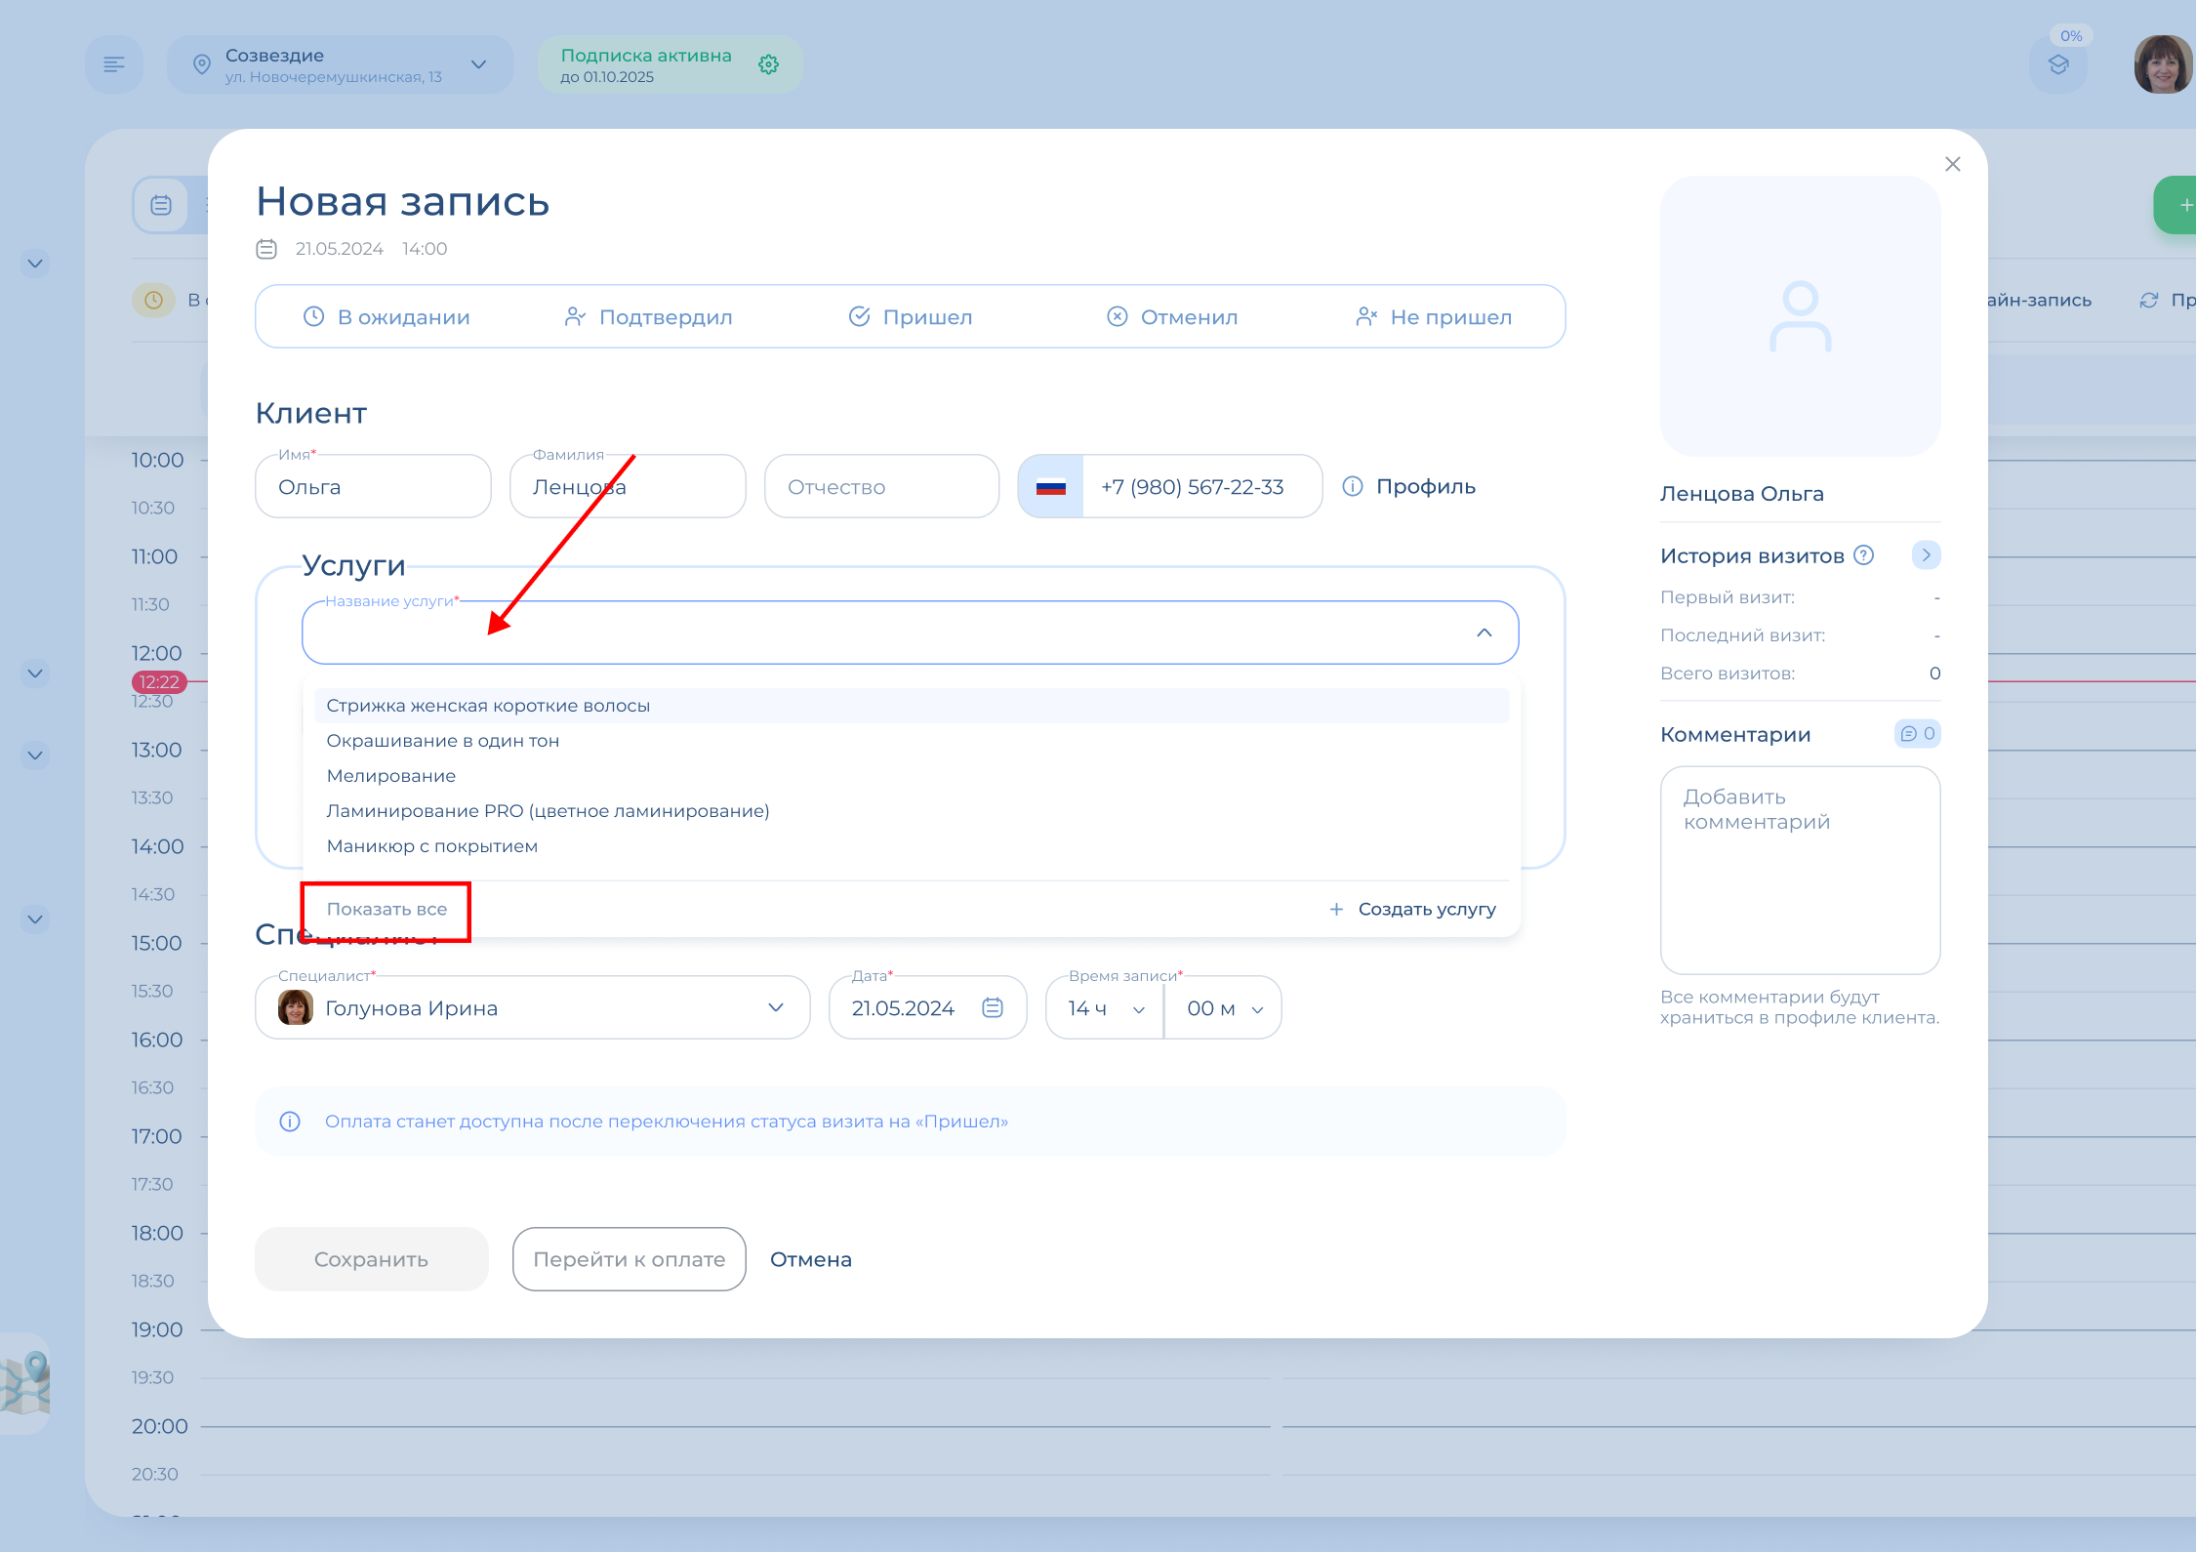The height and width of the screenshot is (1552, 2196).
Task: Open the hamburger menu icon
Action: (x=114, y=65)
